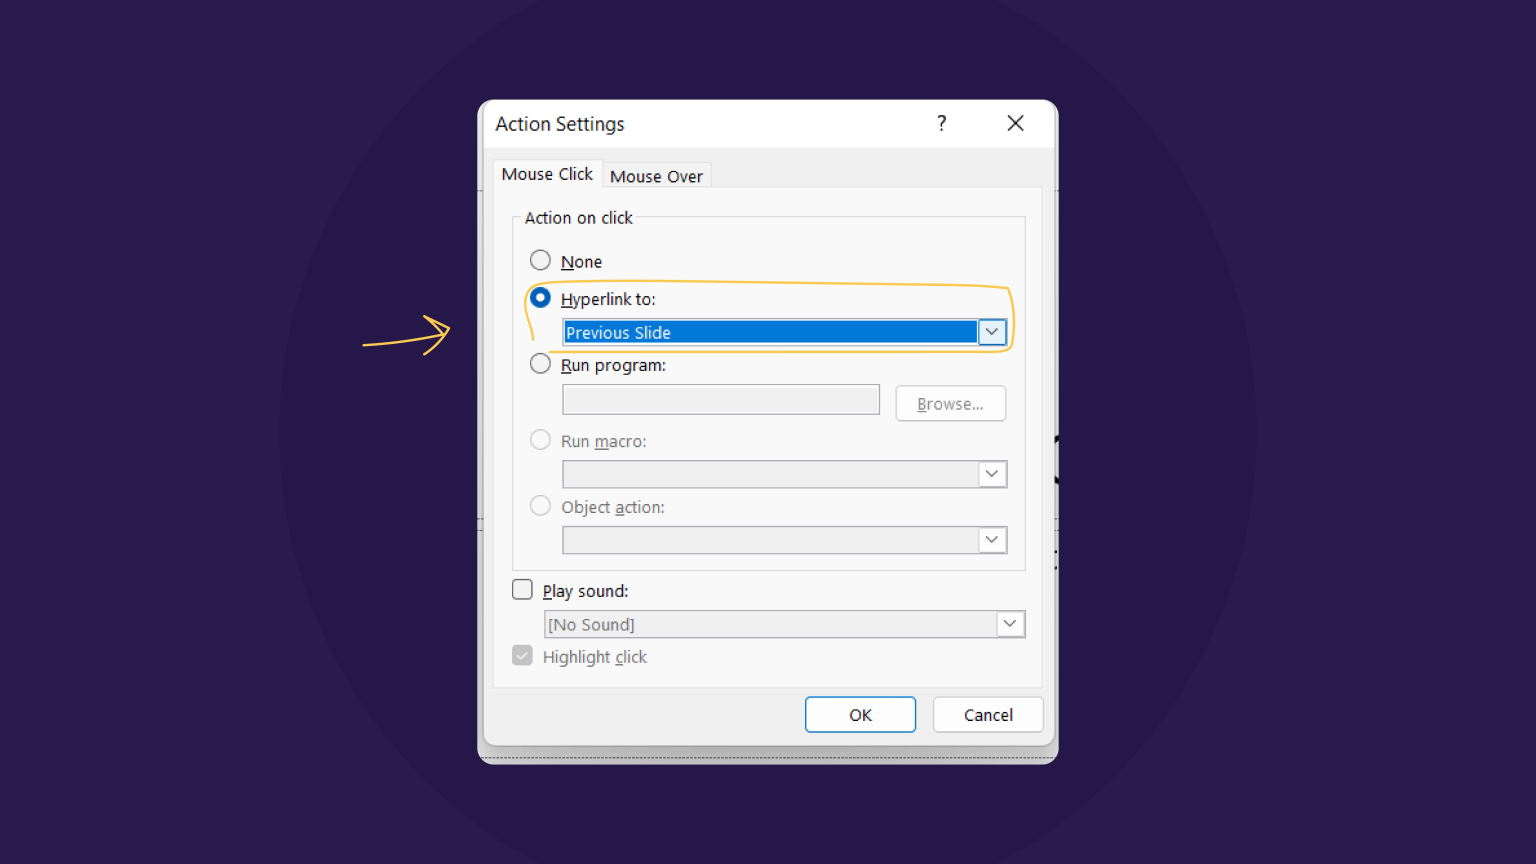1536x864 pixels.
Task: Enable the Play sound checkbox
Action: tap(522, 589)
